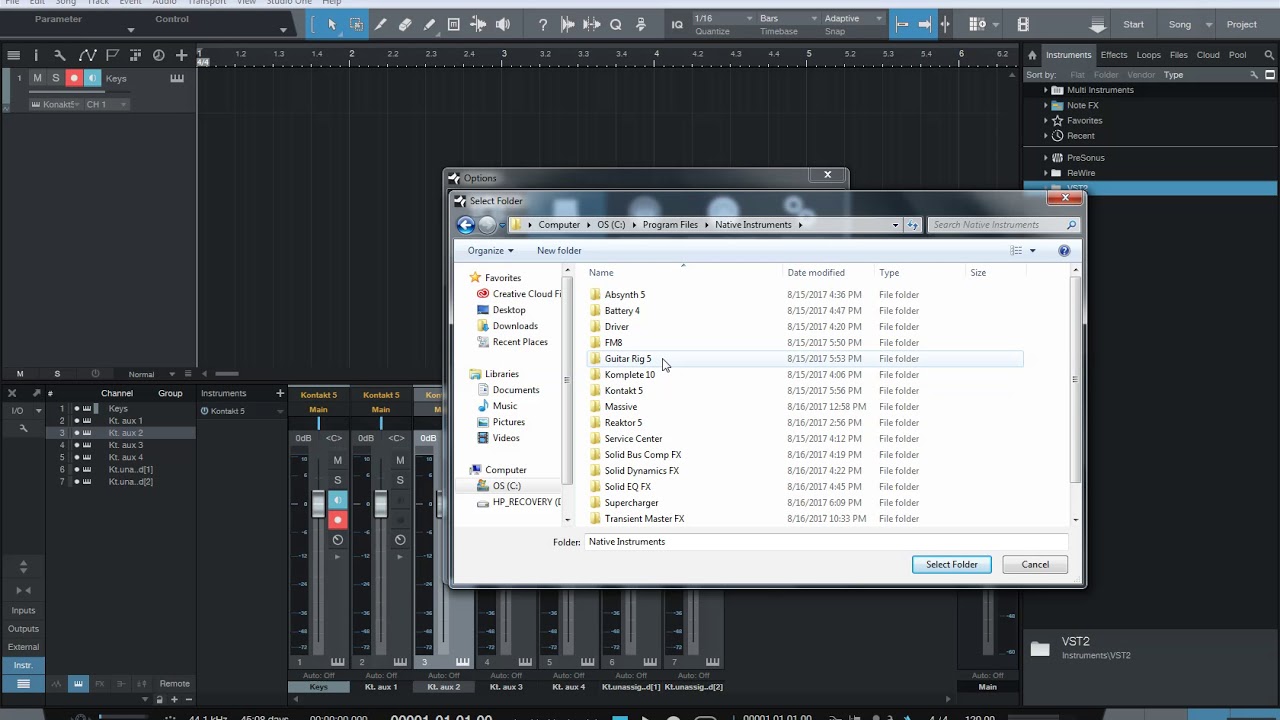The height and width of the screenshot is (720, 1280).
Task: Sort browser by Vendor
Action: [x=1141, y=74]
